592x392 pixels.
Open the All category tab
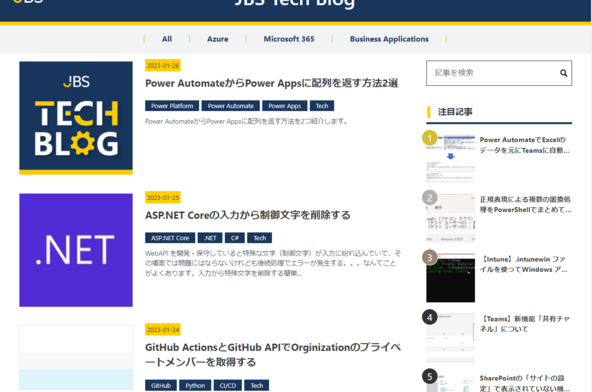point(167,39)
